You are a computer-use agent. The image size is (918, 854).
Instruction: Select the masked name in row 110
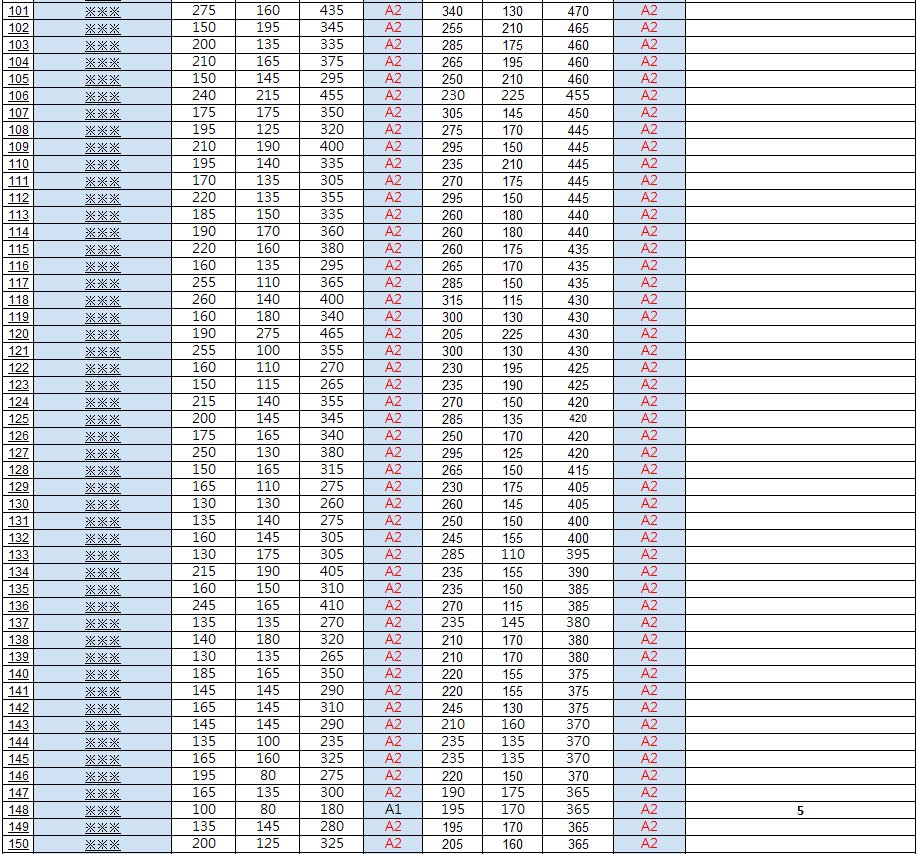(102, 164)
